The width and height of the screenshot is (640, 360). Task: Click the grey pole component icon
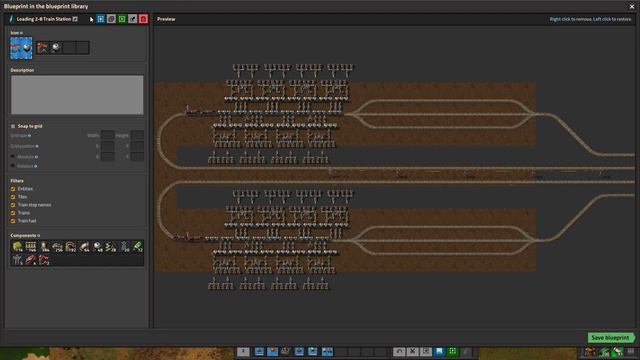pyautogui.click(x=124, y=247)
